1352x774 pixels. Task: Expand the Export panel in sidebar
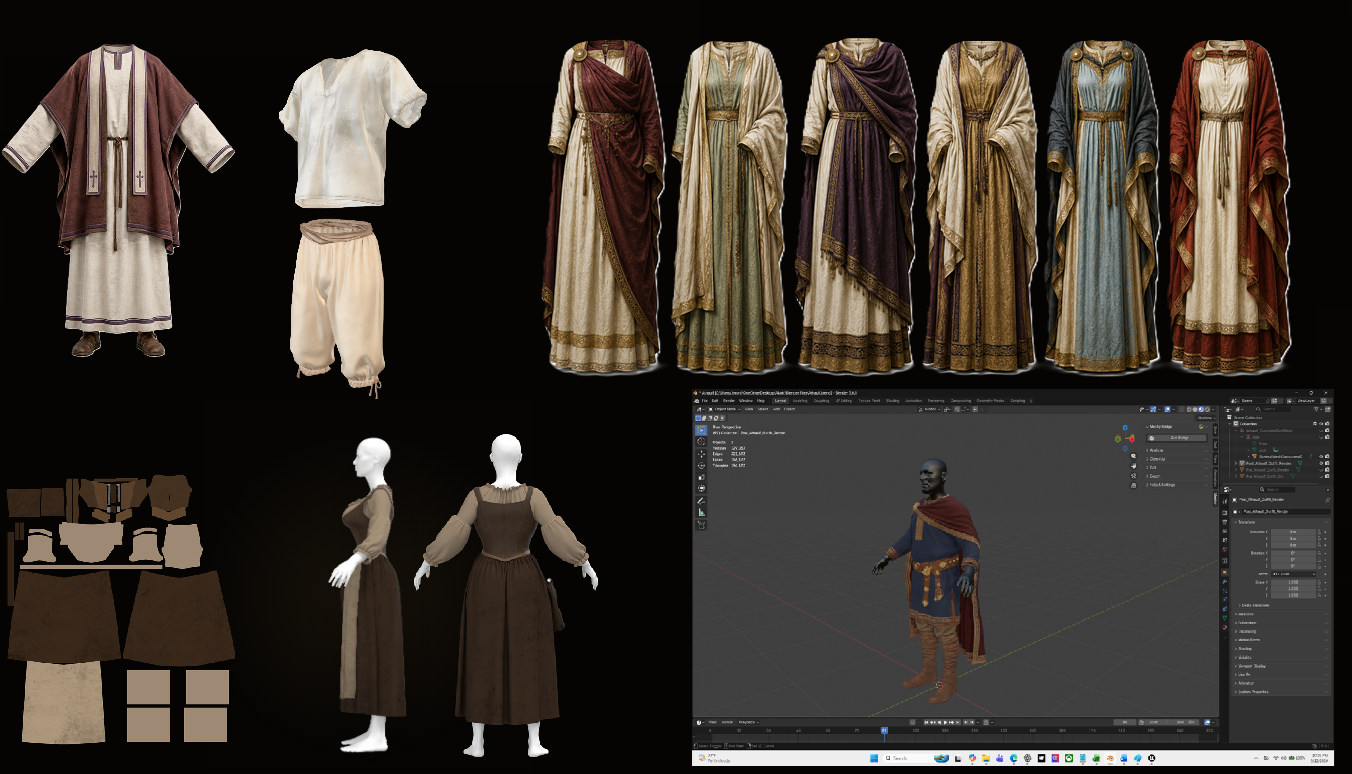(1177, 476)
